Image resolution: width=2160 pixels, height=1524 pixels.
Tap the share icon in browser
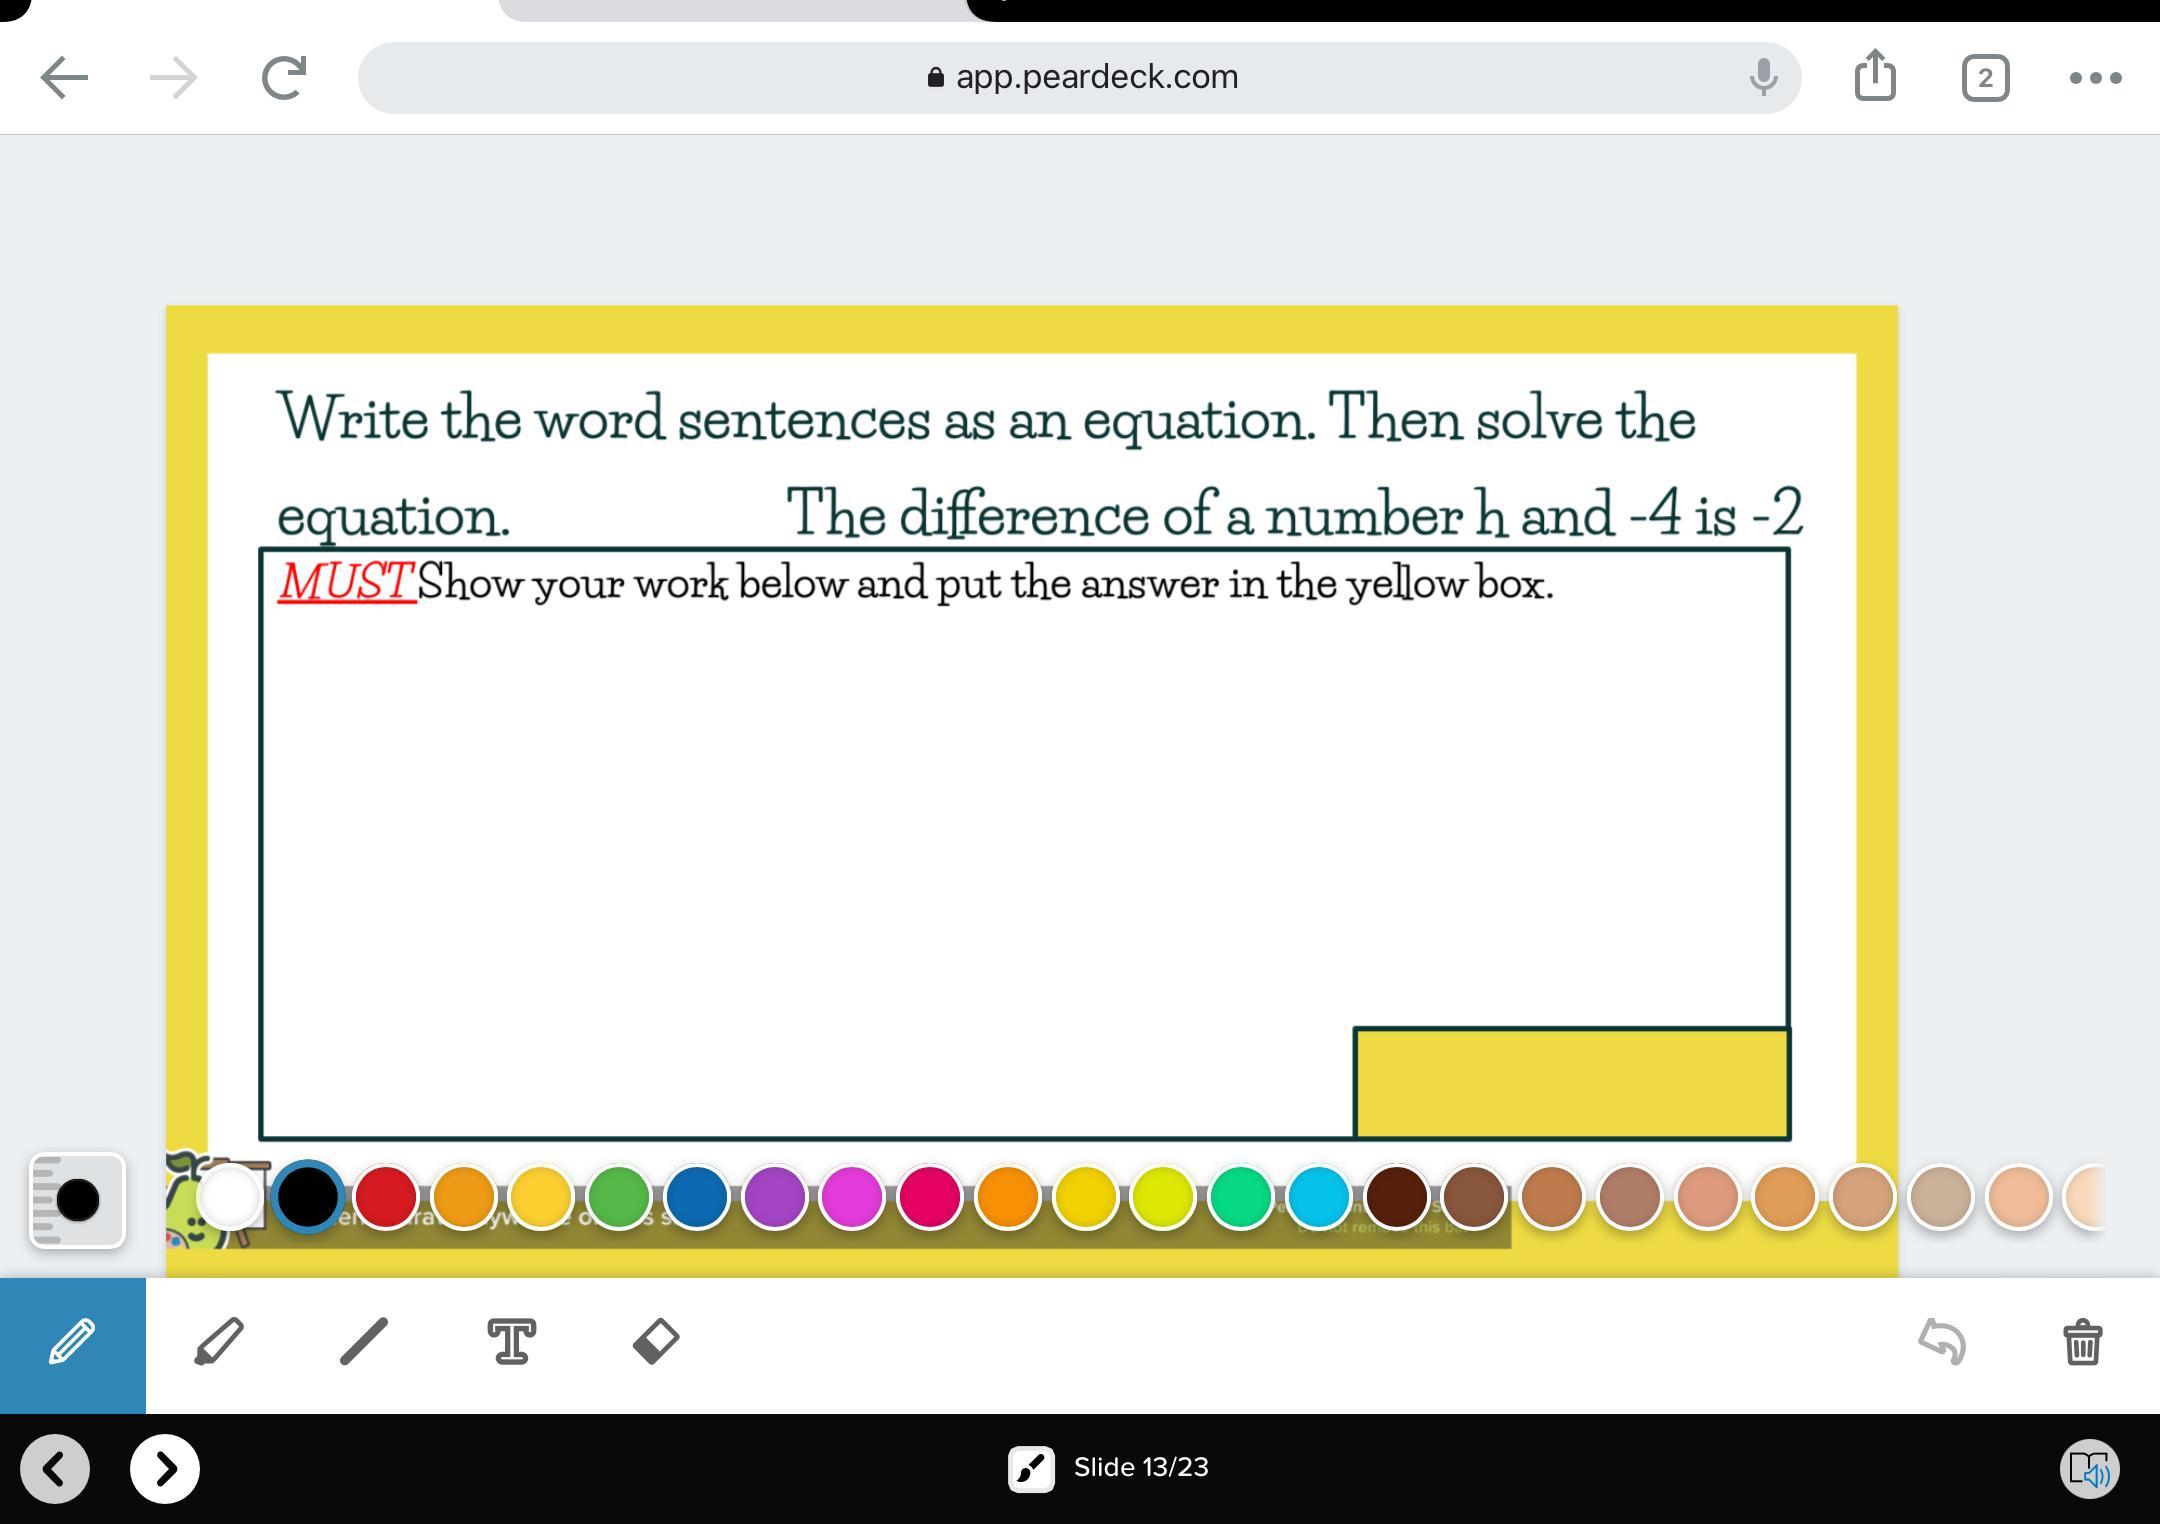1875,76
